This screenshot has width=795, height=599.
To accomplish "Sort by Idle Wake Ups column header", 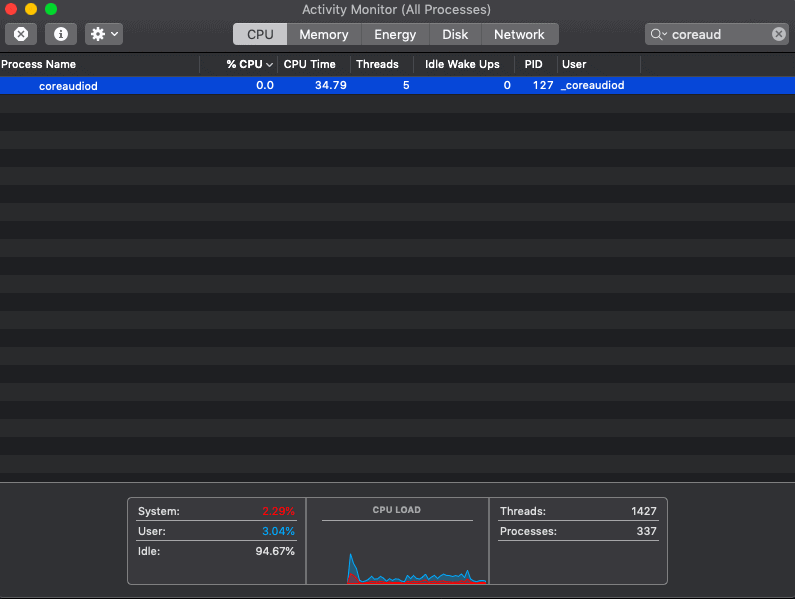I will tap(464, 64).
